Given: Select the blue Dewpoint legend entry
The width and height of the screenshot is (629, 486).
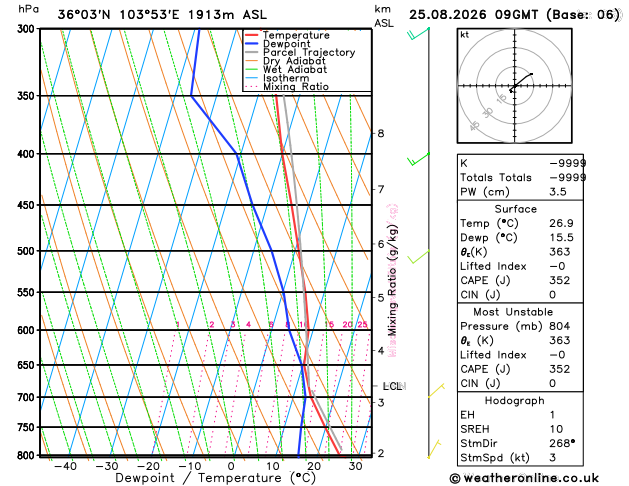Looking at the screenshot, I should point(278,44).
